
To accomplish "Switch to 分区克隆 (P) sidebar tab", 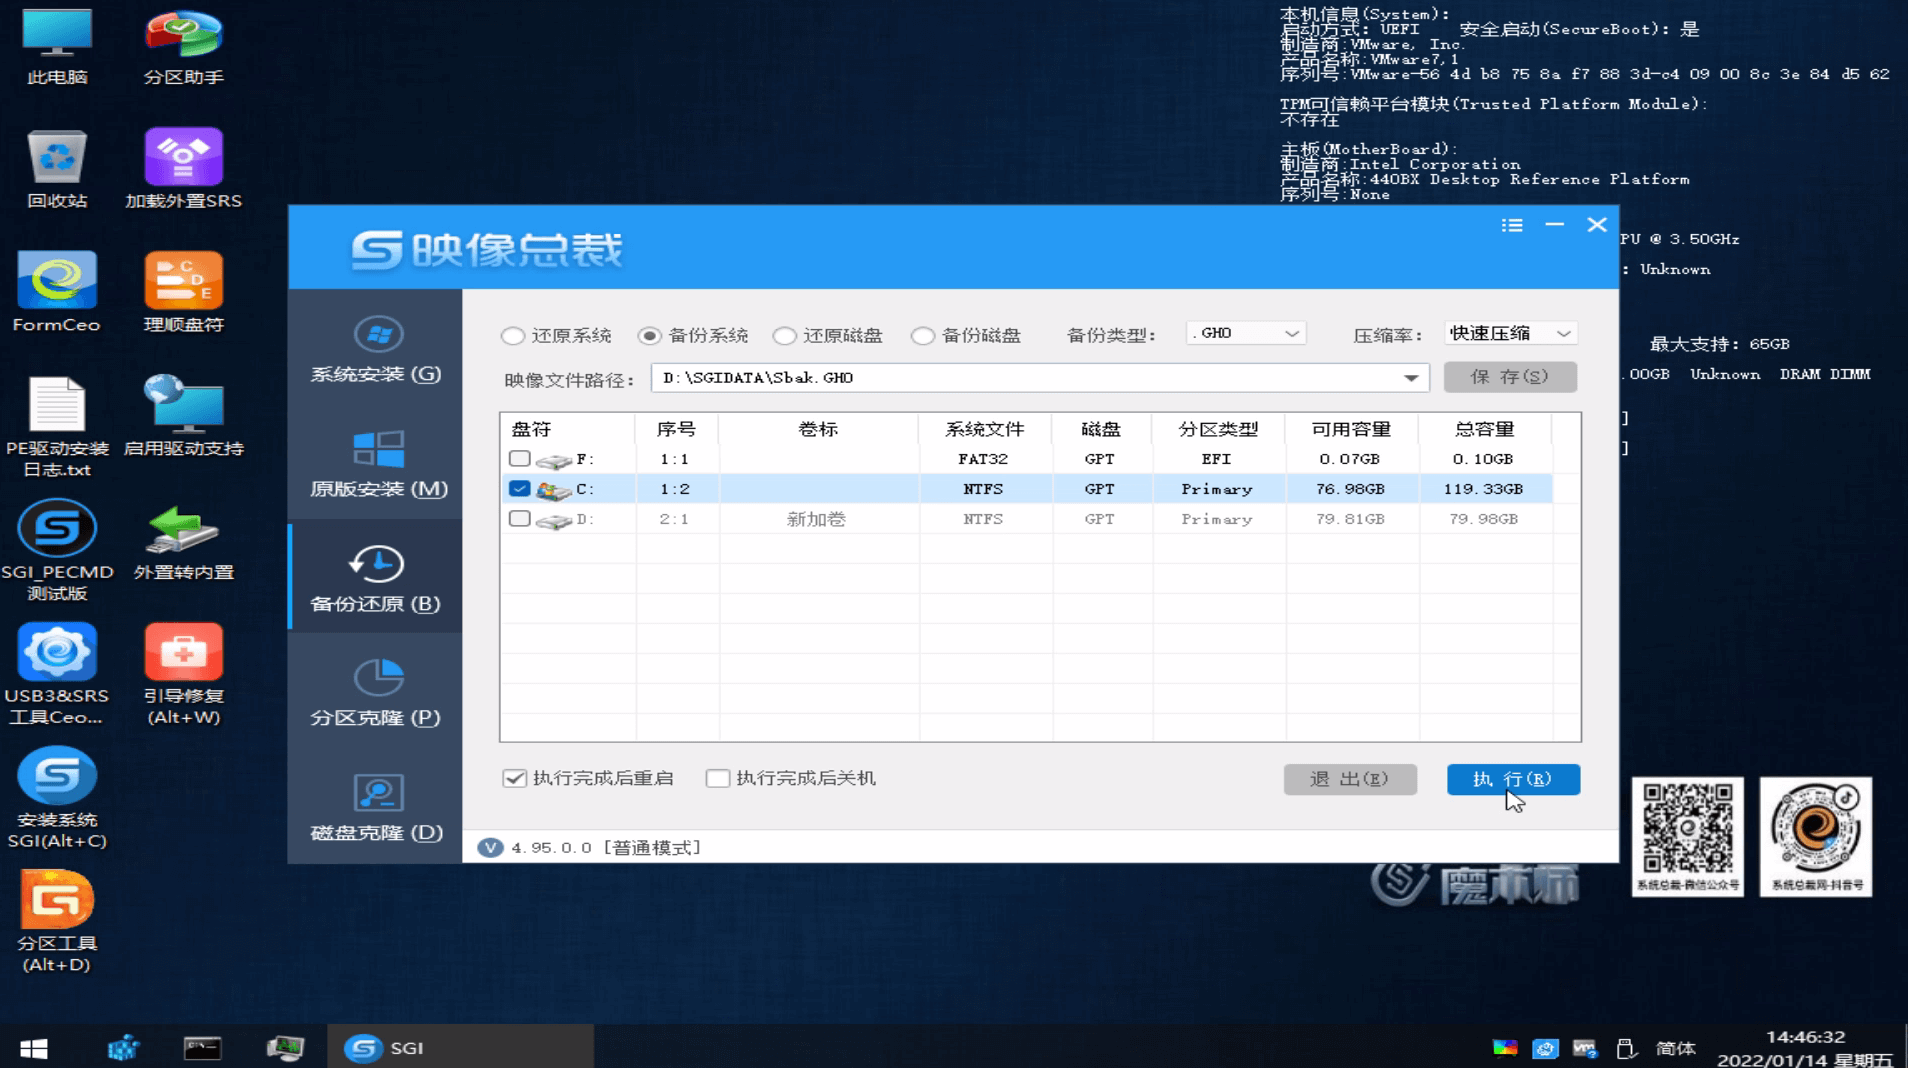I will pyautogui.click(x=376, y=692).
